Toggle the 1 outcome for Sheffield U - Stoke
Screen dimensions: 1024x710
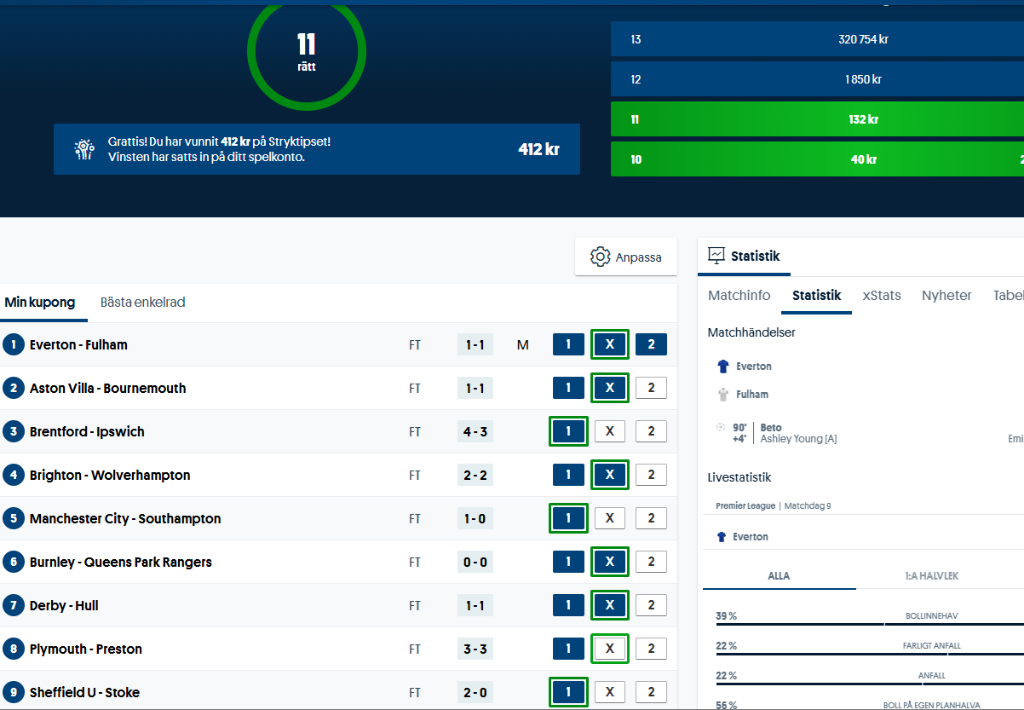[x=568, y=692]
